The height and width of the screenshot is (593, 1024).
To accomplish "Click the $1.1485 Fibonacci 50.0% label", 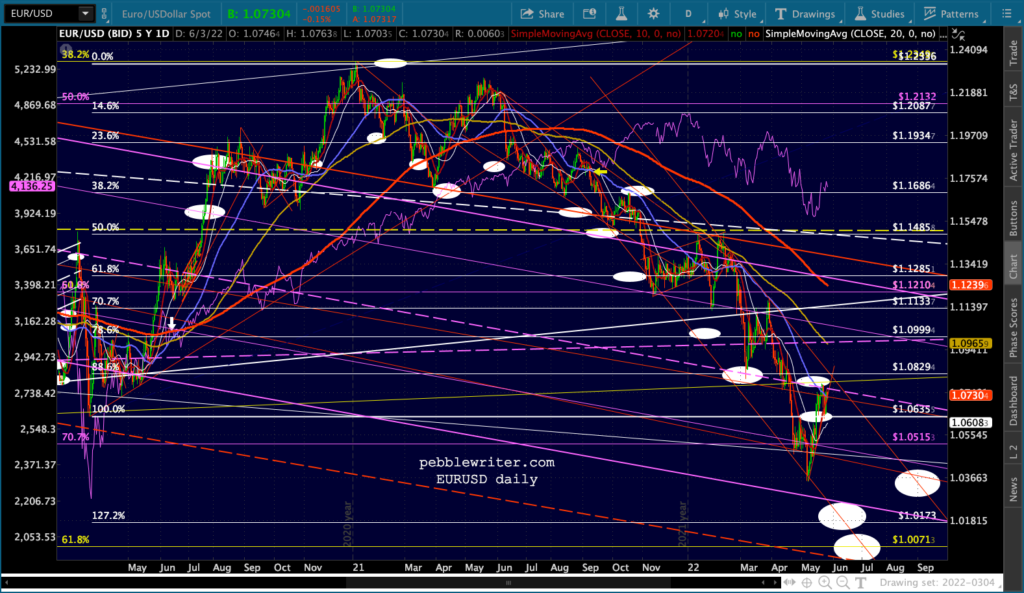I will click(915, 227).
